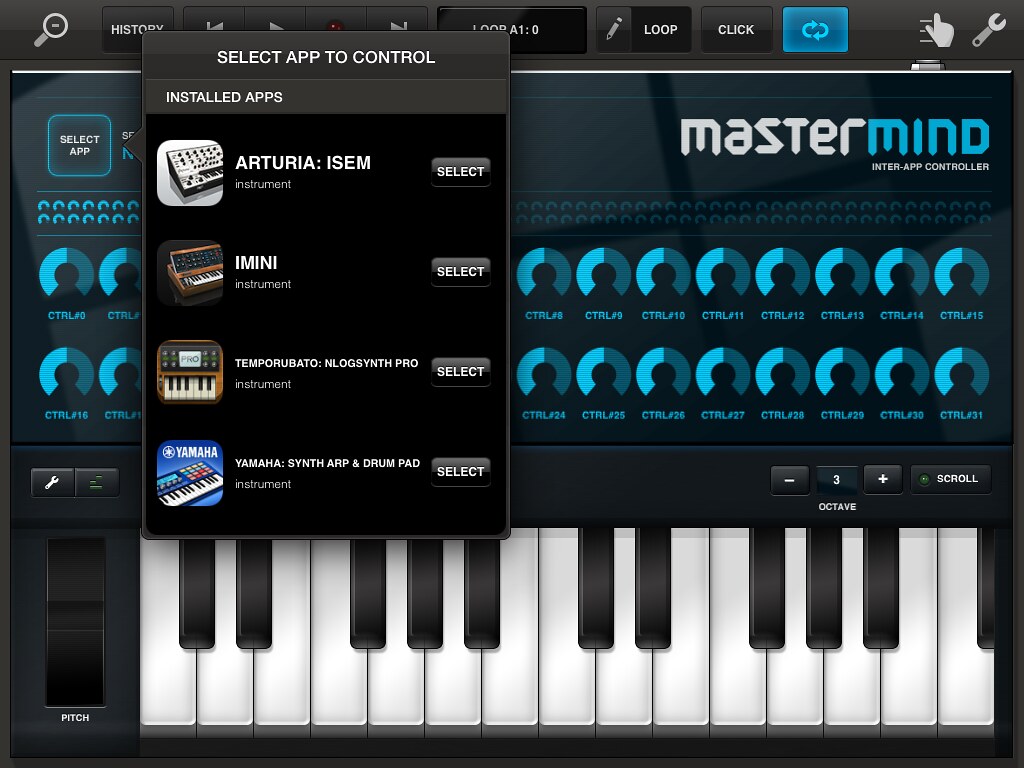Click the "TEMPORUBATO: NLOGSYNTH PRO" name

coord(327,363)
